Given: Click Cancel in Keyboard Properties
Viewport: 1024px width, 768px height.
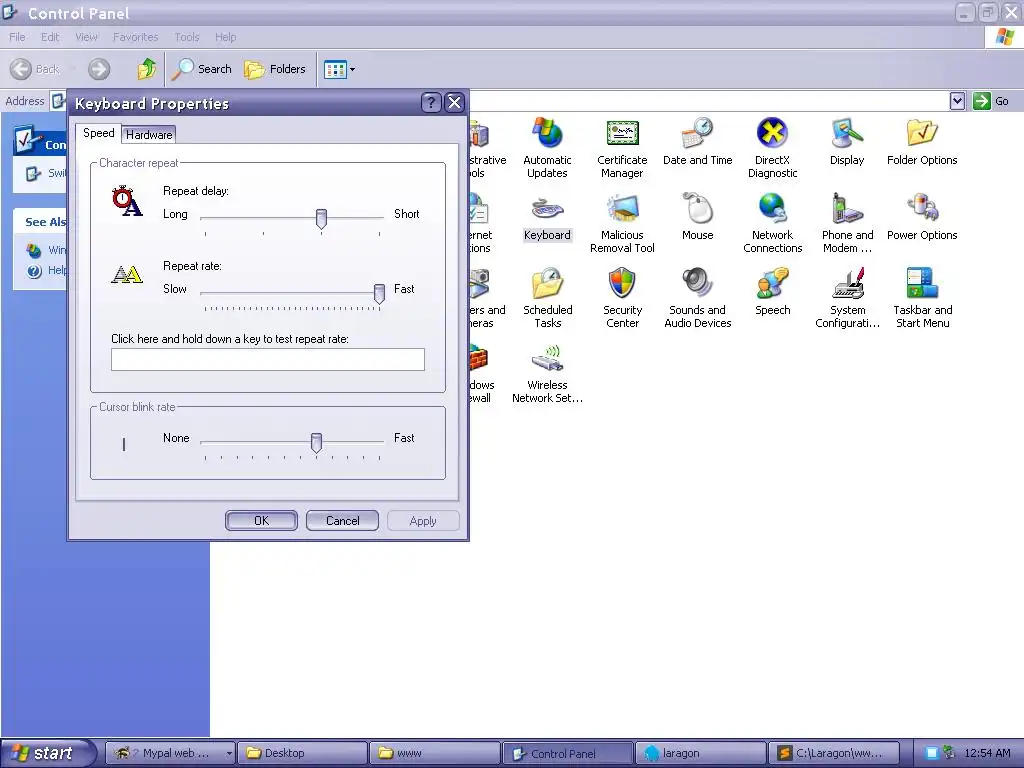Looking at the screenshot, I should tap(342, 520).
